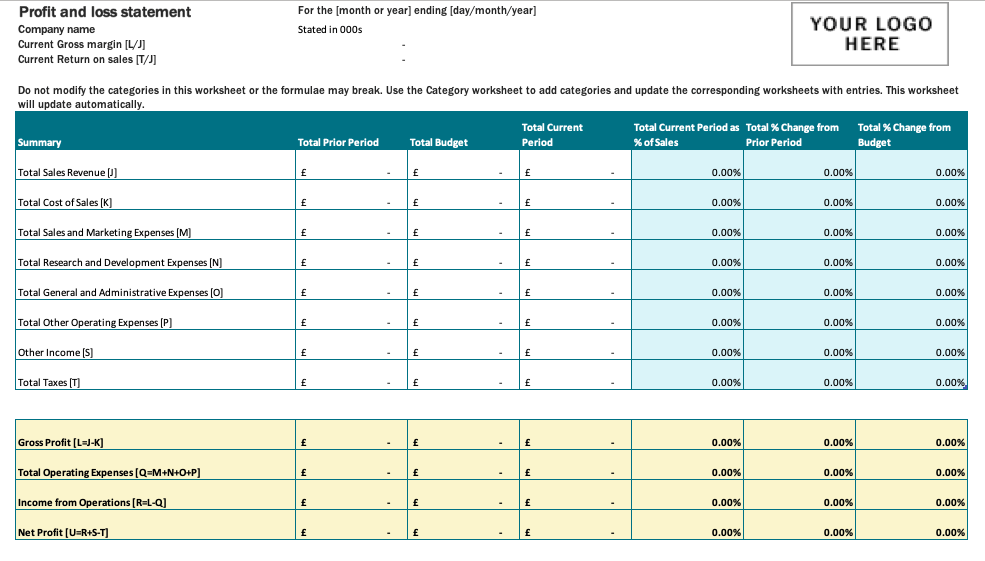Click Research and Development % change from prior cell

(799, 262)
